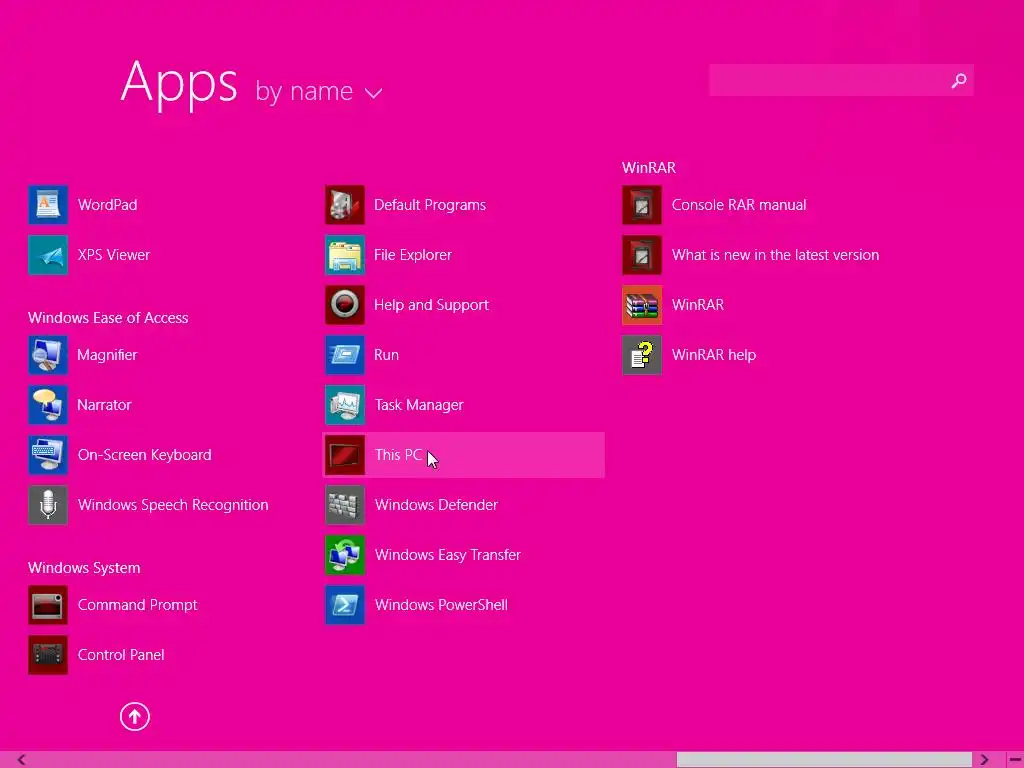Open Windows Easy Transfer icon
This screenshot has height=768, width=1024.
[345, 555]
